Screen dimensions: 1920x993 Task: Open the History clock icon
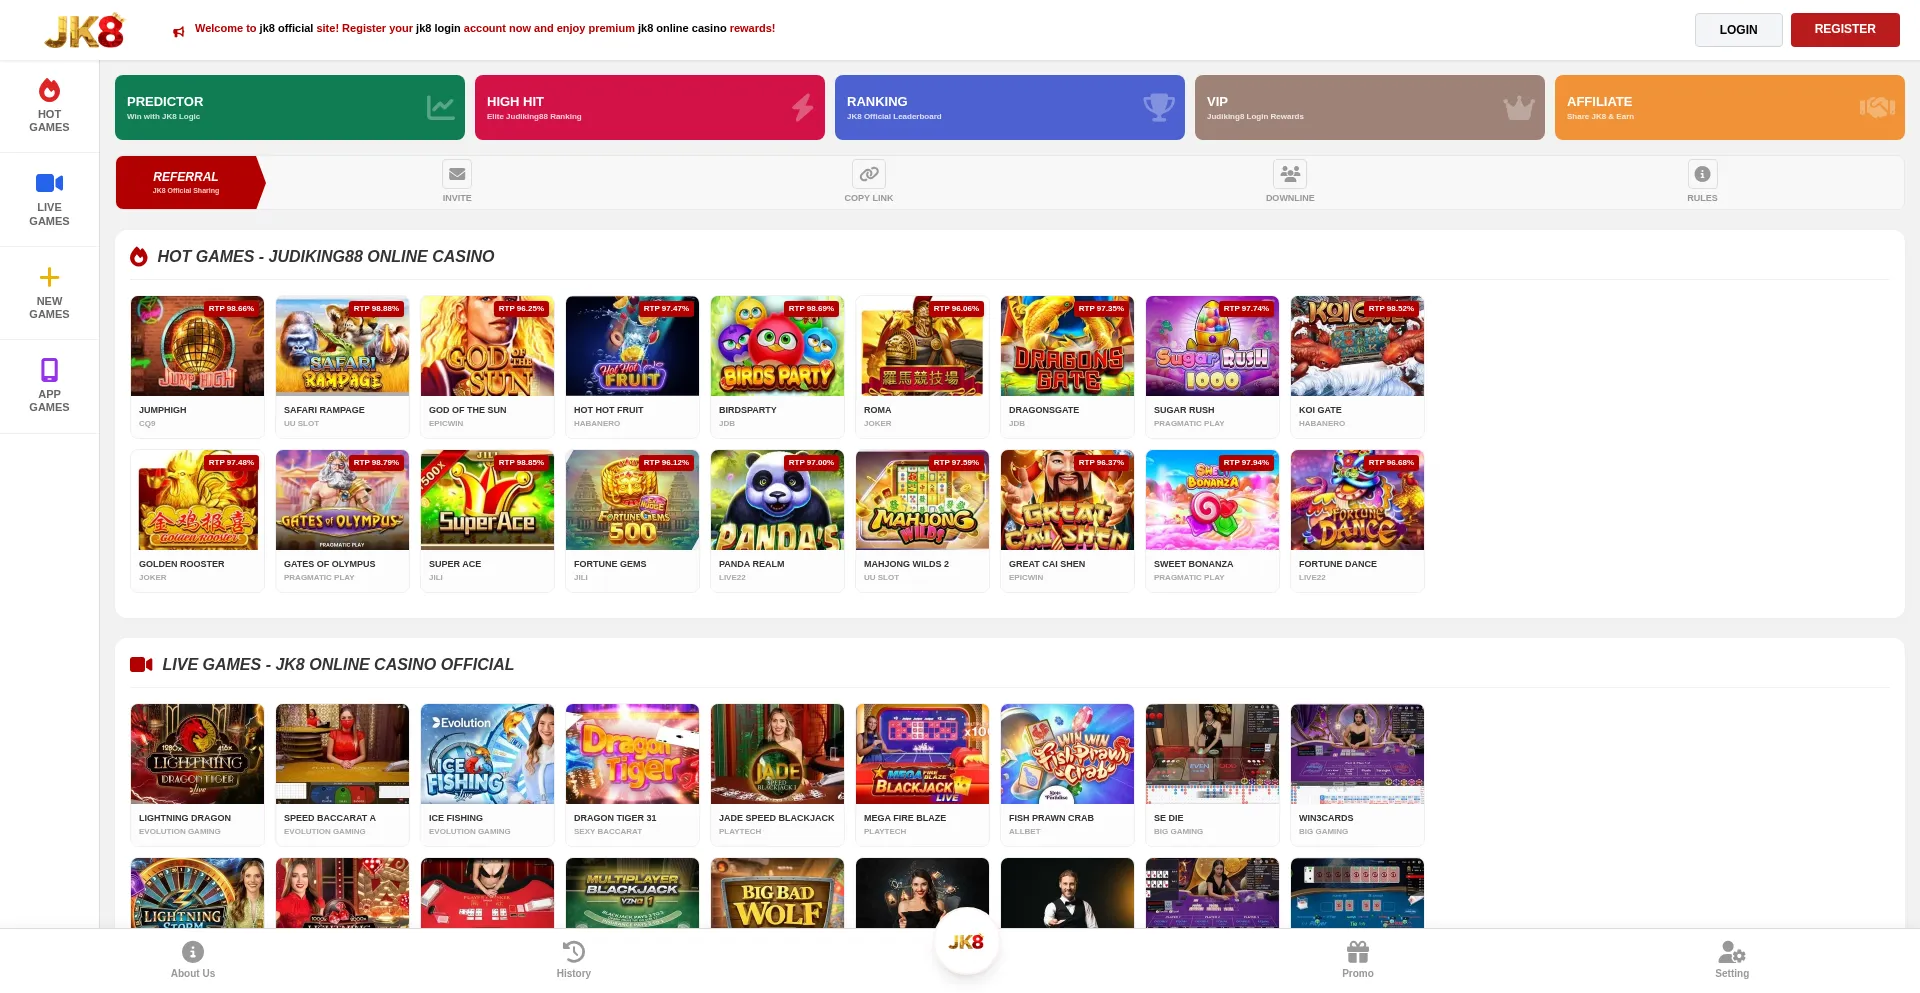tap(574, 952)
